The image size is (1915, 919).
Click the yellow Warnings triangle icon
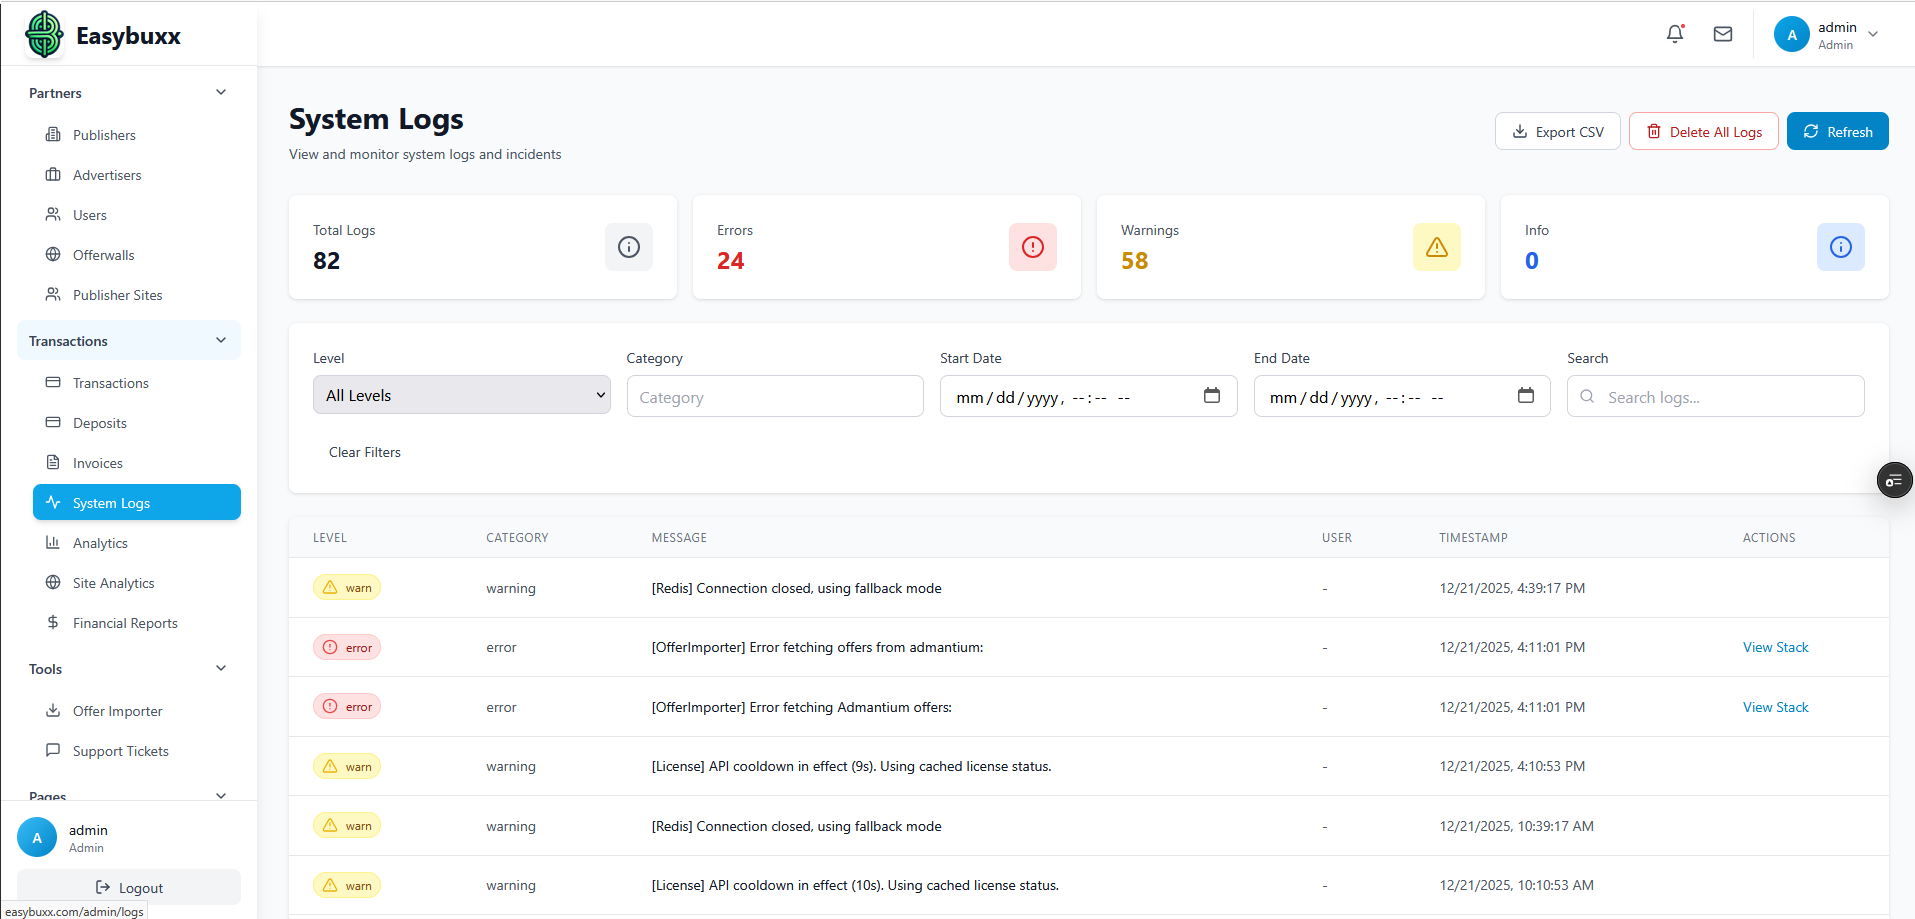1436,247
